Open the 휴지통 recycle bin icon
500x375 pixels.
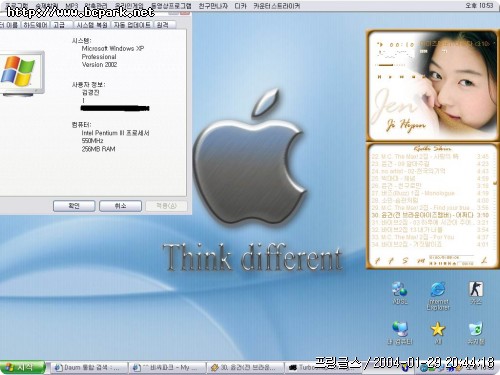coord(476,332)
